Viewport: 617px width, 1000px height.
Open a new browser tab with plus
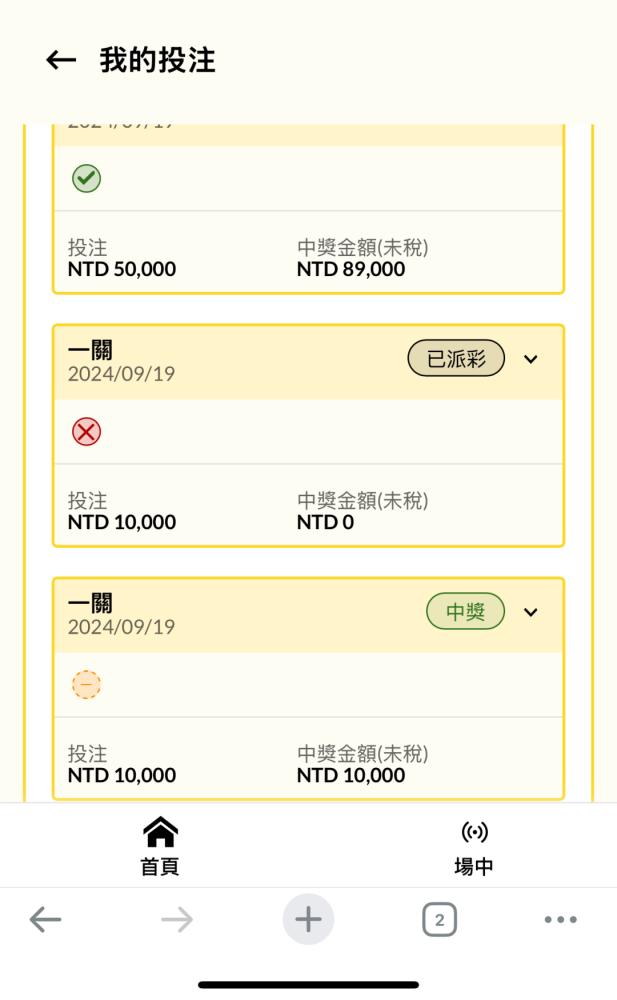(x=308, y=919)
